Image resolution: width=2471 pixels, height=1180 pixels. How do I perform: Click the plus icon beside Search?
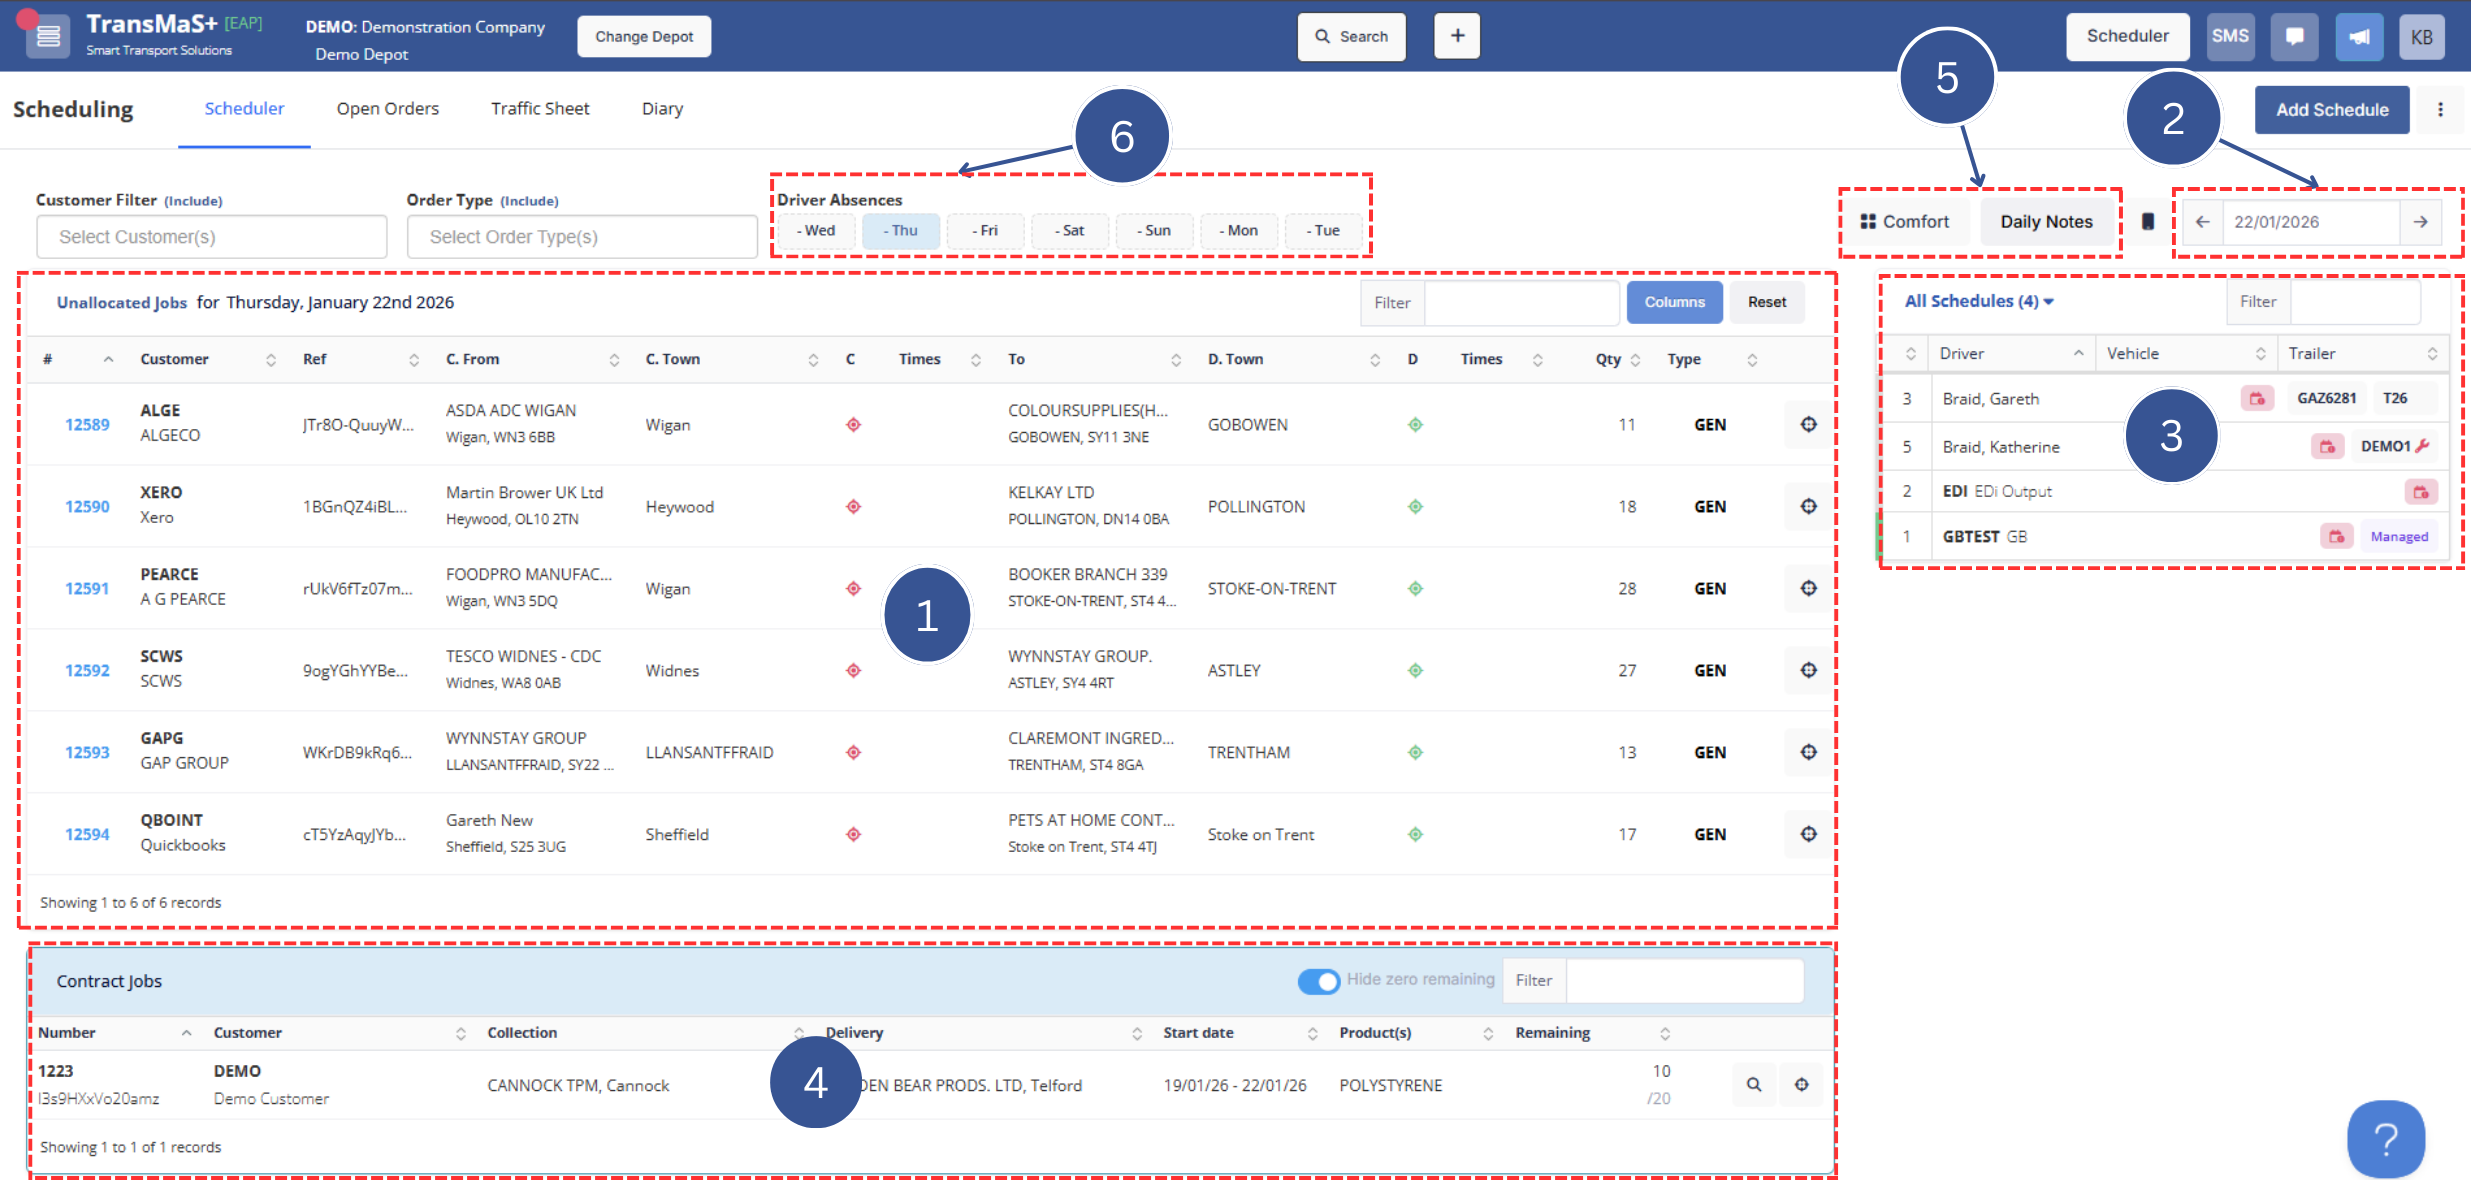pyautogui.click(x=1457, y=36)
